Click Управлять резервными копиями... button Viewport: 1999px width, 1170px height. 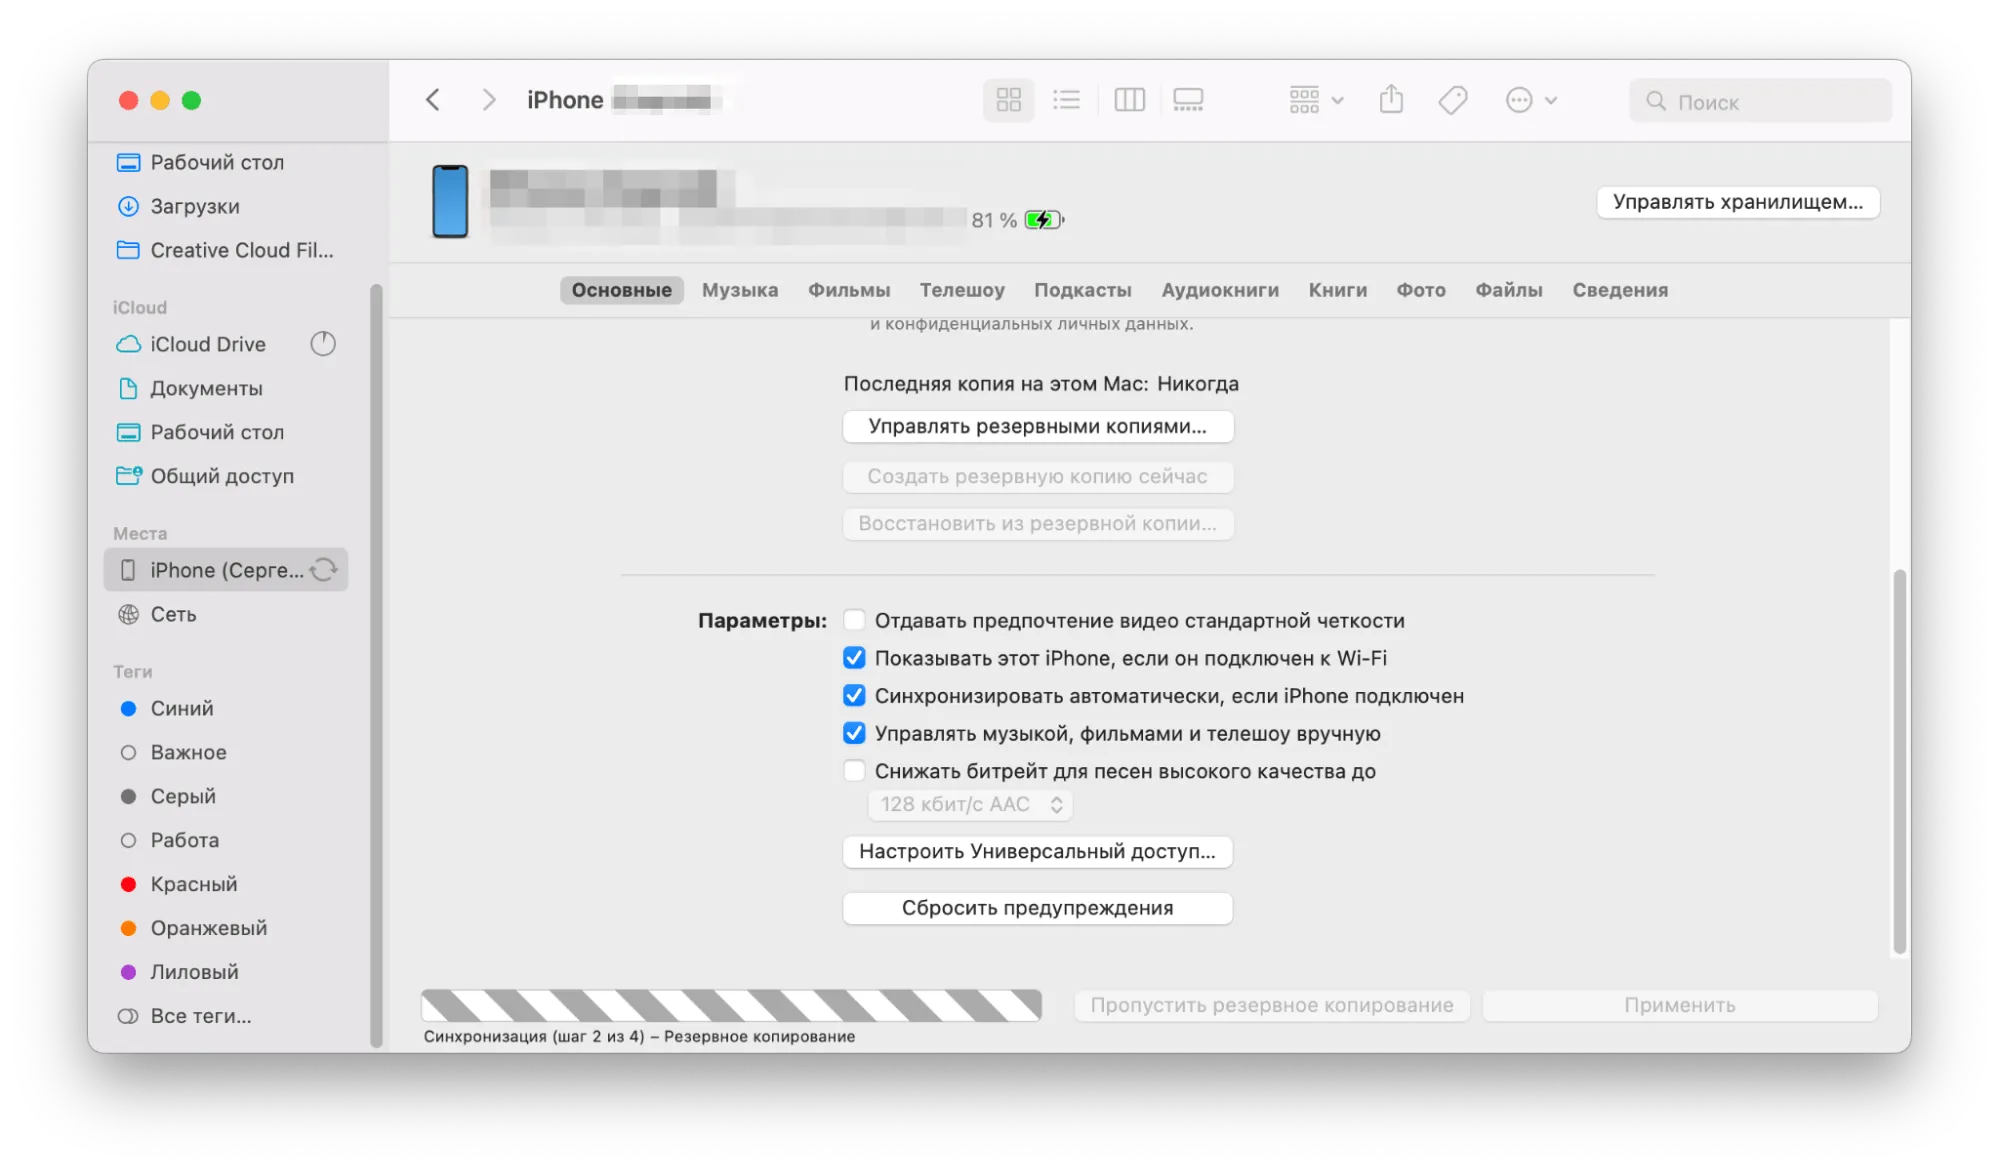tap(1038, 427)
